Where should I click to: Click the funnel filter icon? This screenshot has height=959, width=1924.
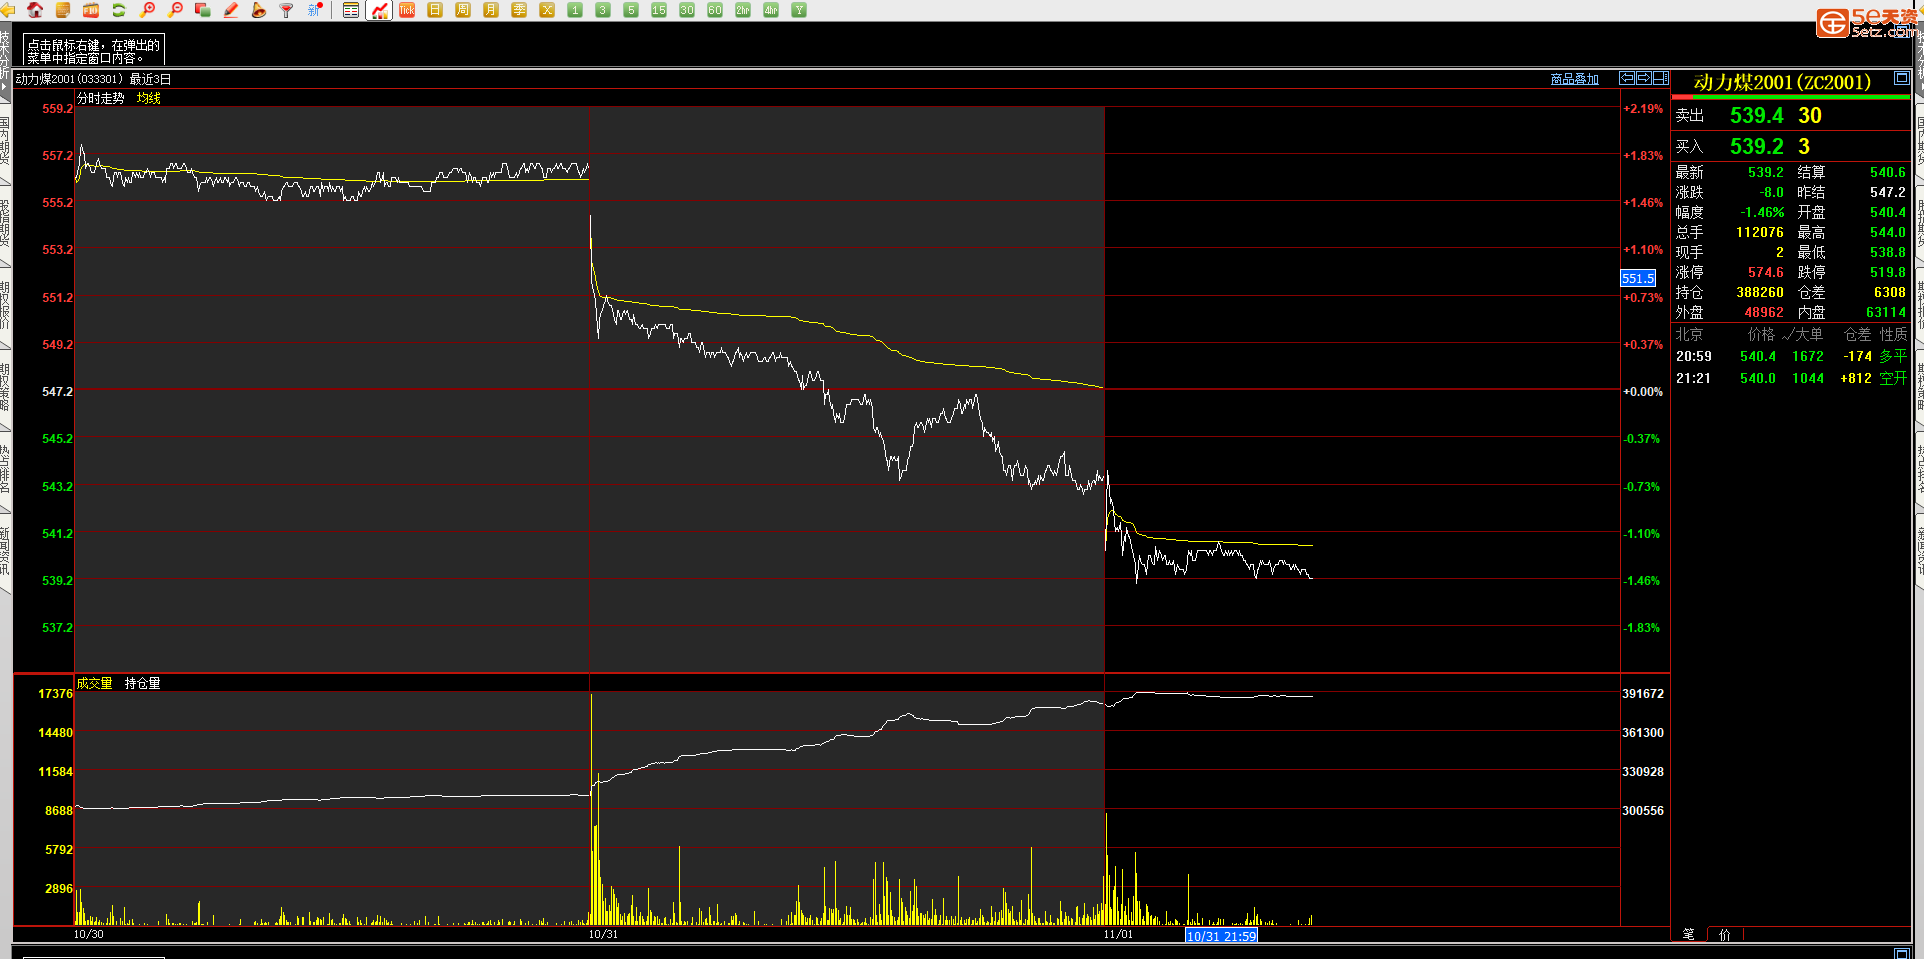click(x=287, y=10)
